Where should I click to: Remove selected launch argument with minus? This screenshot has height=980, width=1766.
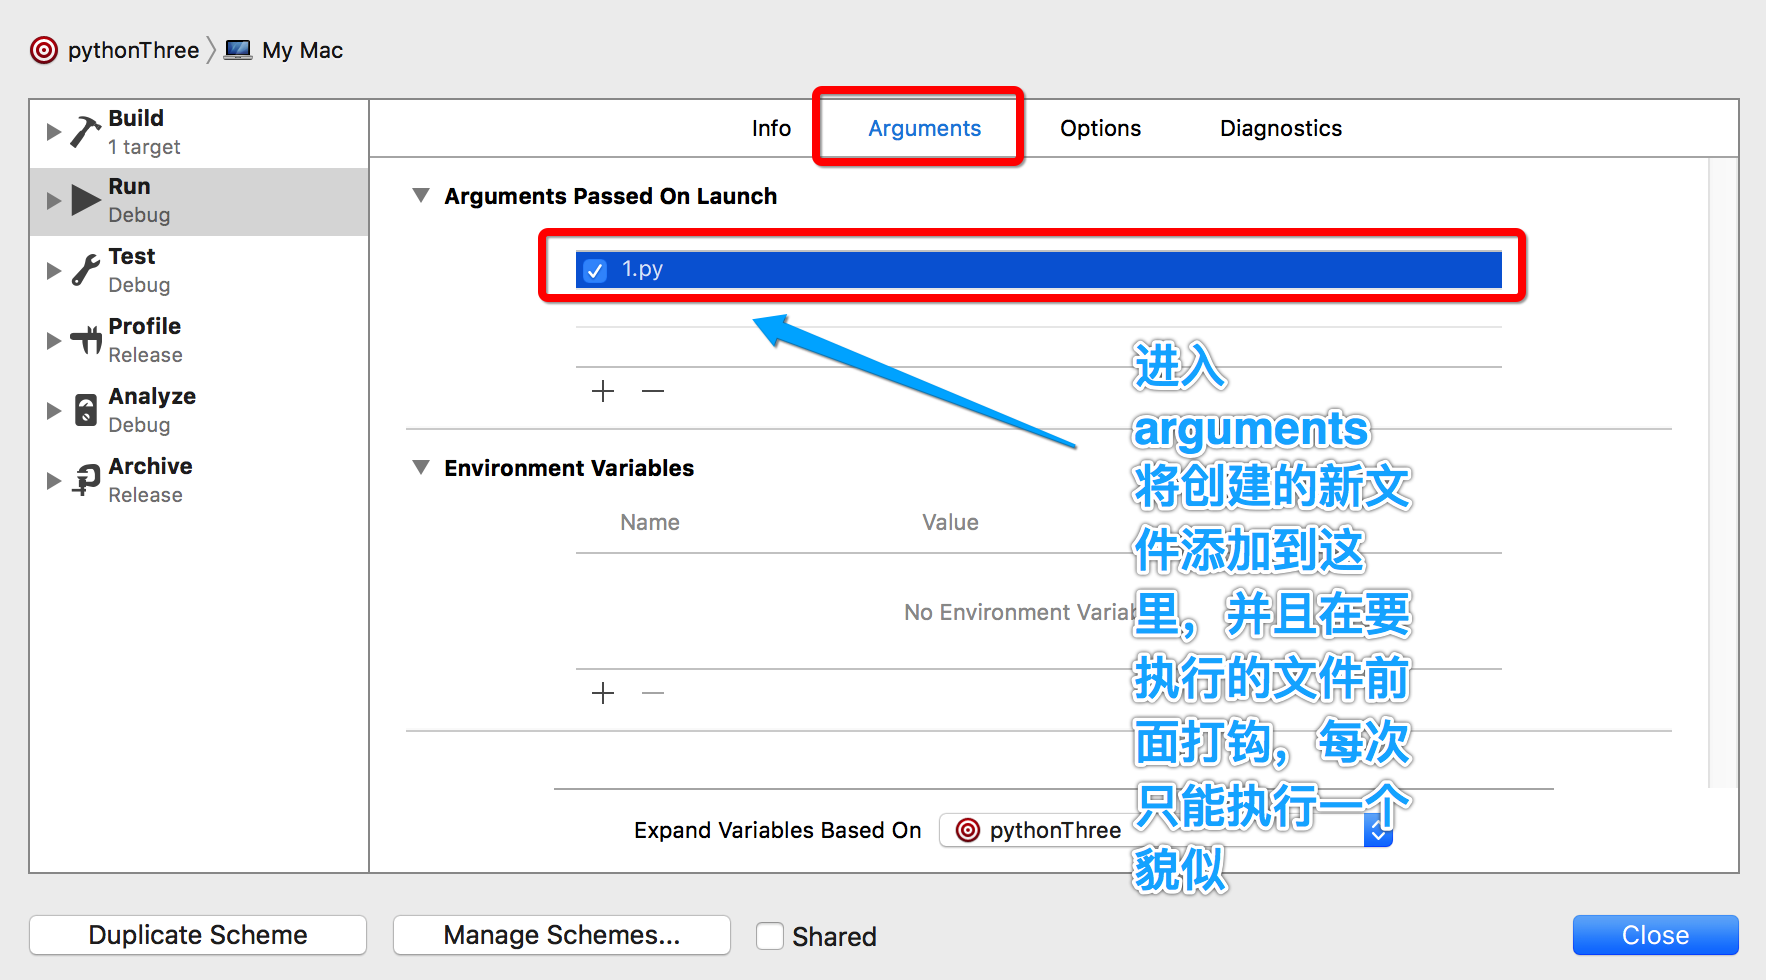653,391
